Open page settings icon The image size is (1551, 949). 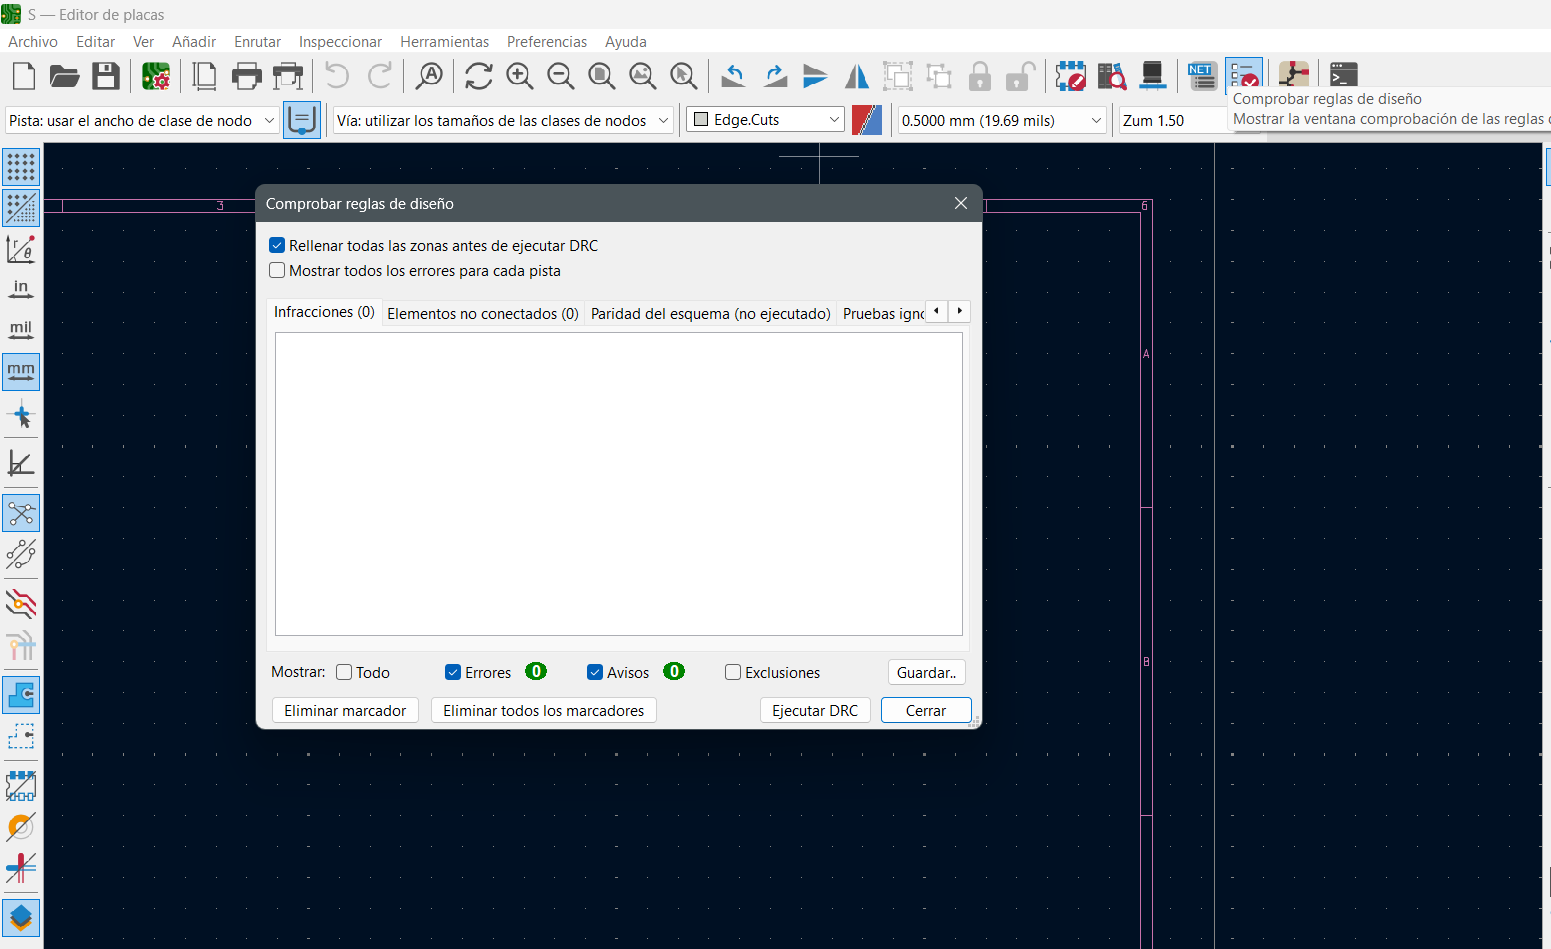(204, 76)
